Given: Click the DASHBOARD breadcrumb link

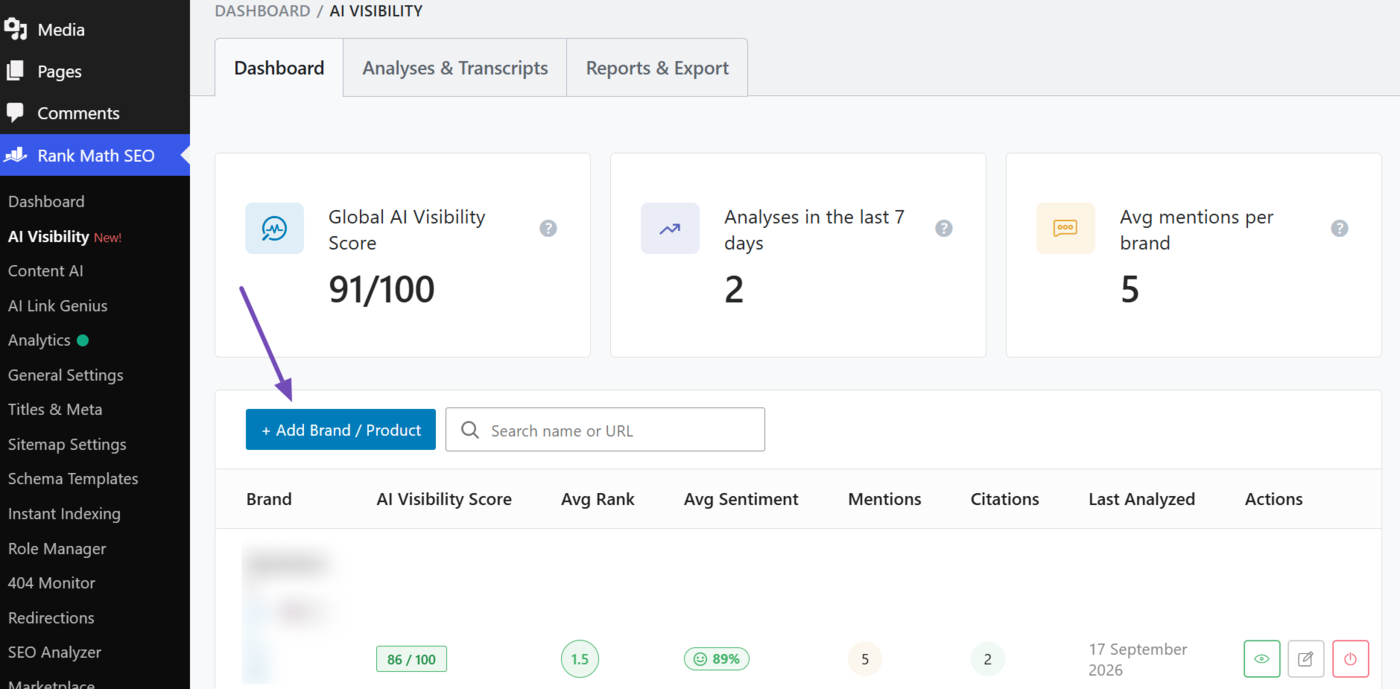Looking at the screenshot, I should (263, 11).
